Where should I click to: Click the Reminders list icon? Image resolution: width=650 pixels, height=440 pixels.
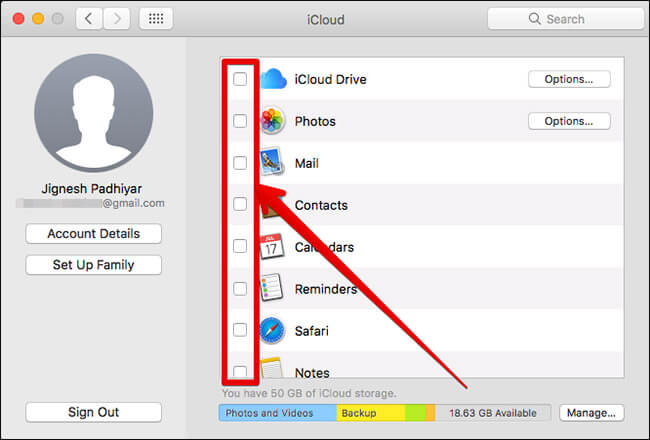tap(272, 287)
